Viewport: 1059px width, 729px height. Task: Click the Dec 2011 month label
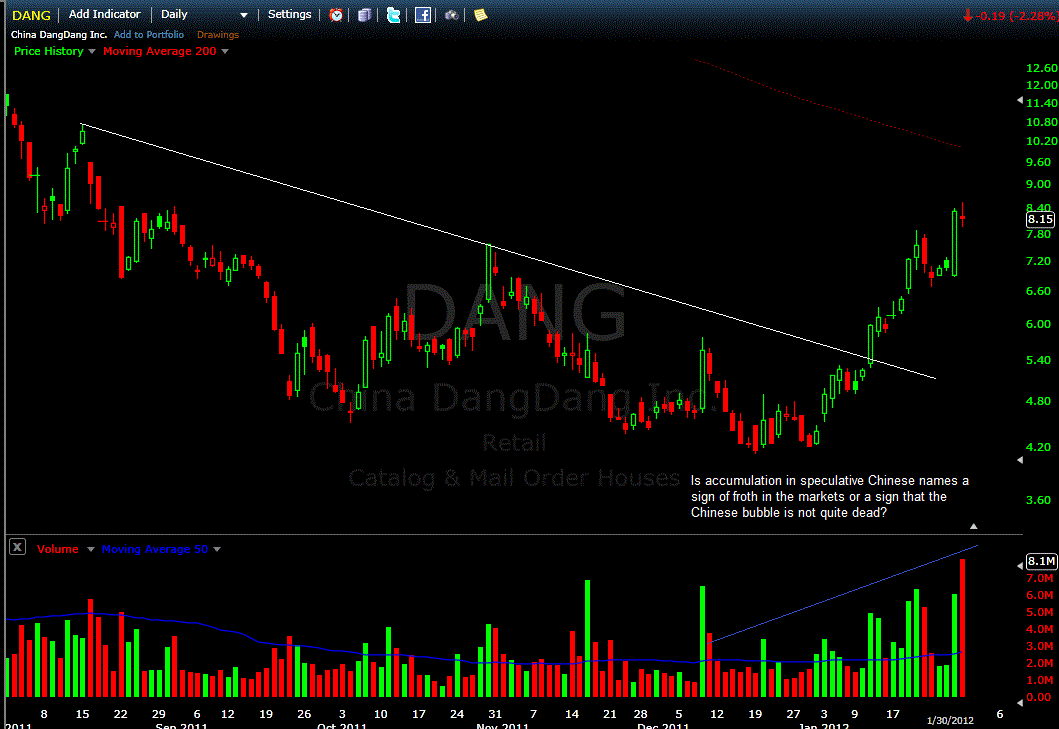(x=663, y=726)
